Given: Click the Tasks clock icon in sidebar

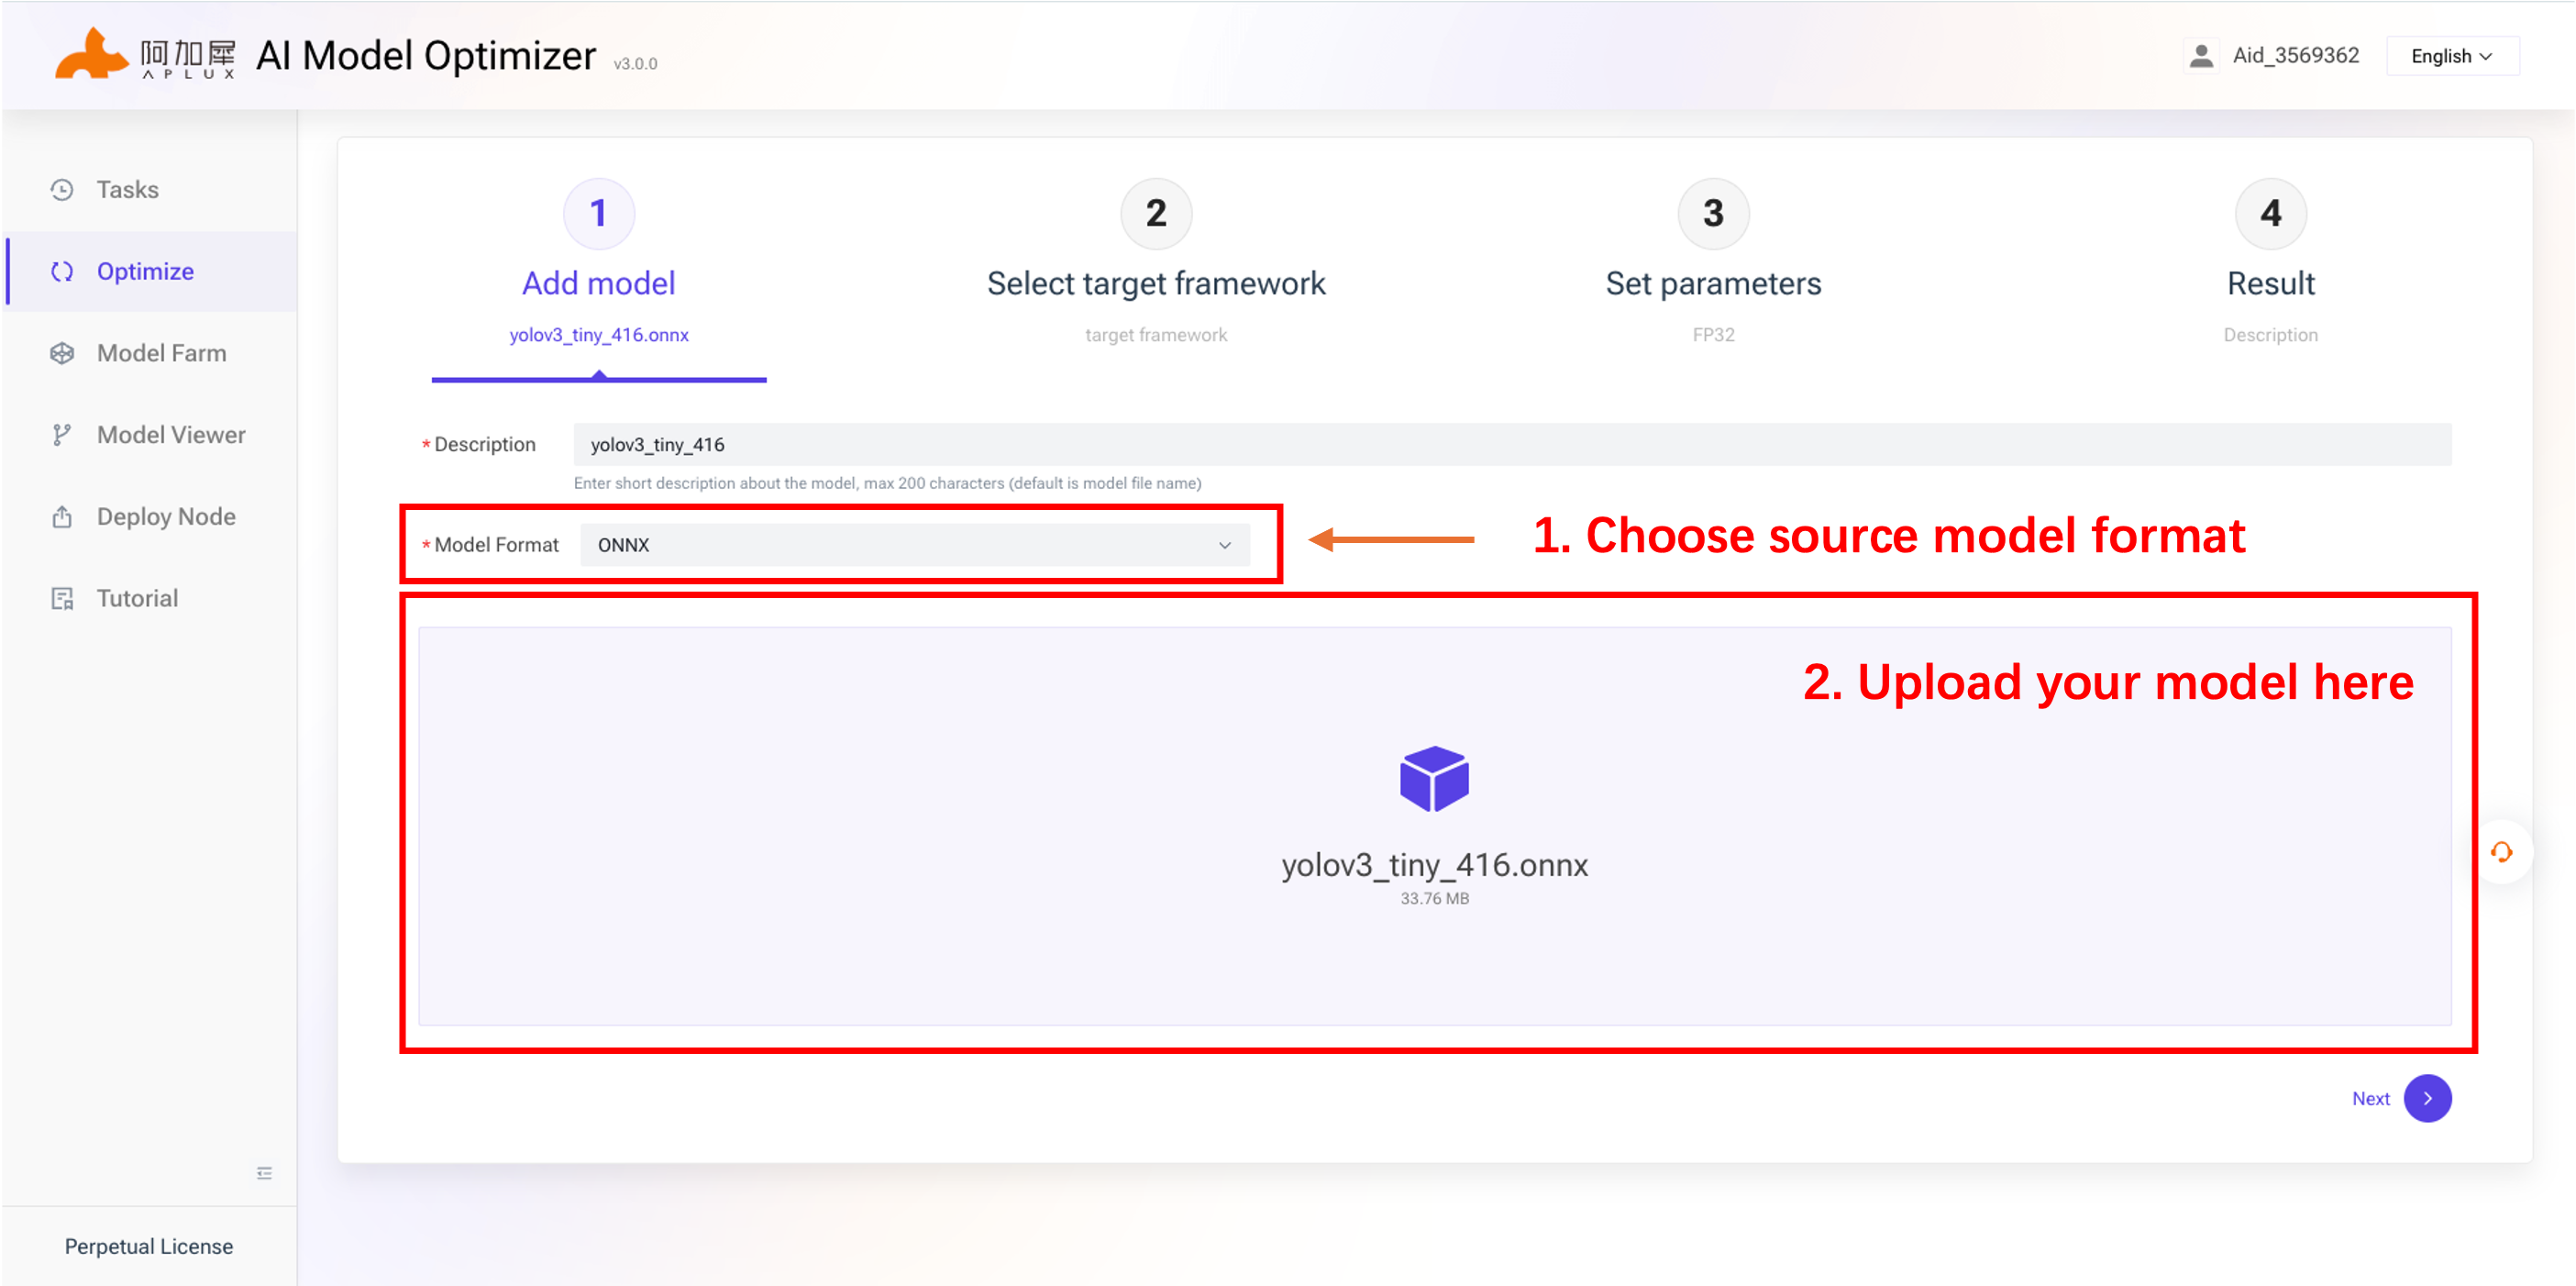Looking at the screenshot, I should tap(62, 189).
